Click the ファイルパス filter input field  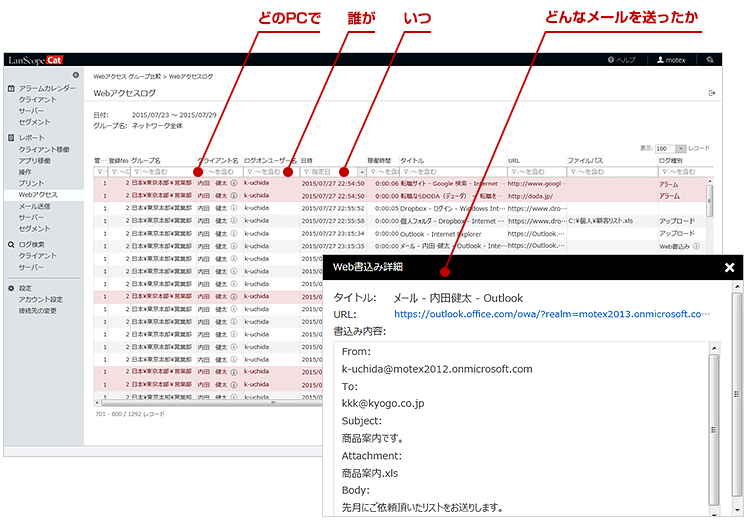612,172
